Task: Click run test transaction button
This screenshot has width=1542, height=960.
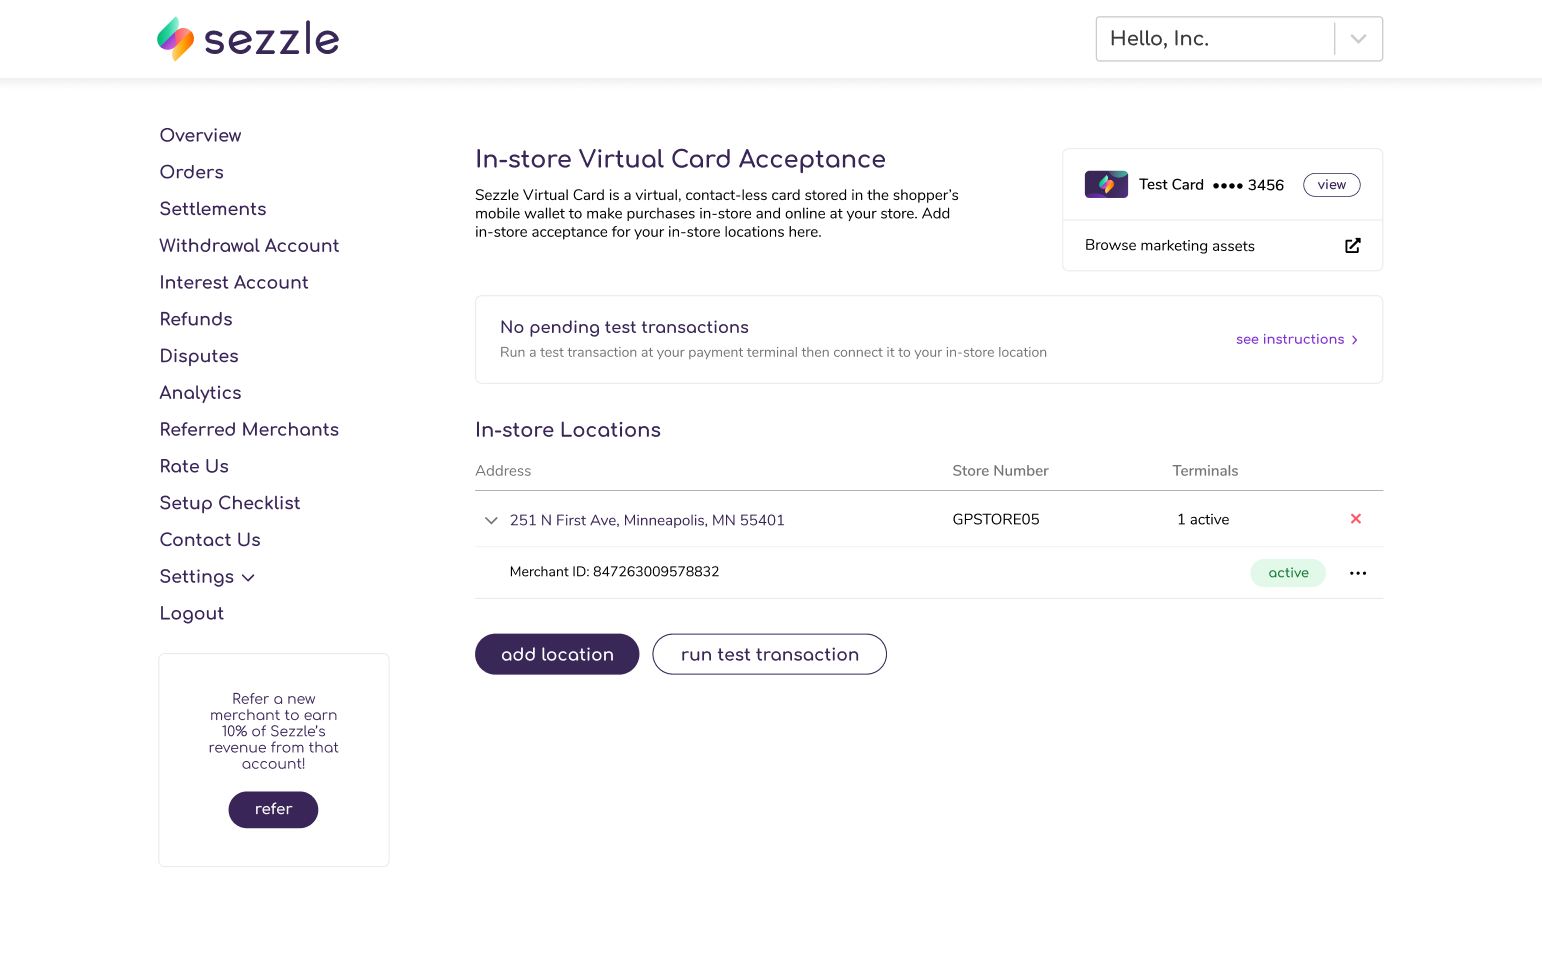Action: 769,654
